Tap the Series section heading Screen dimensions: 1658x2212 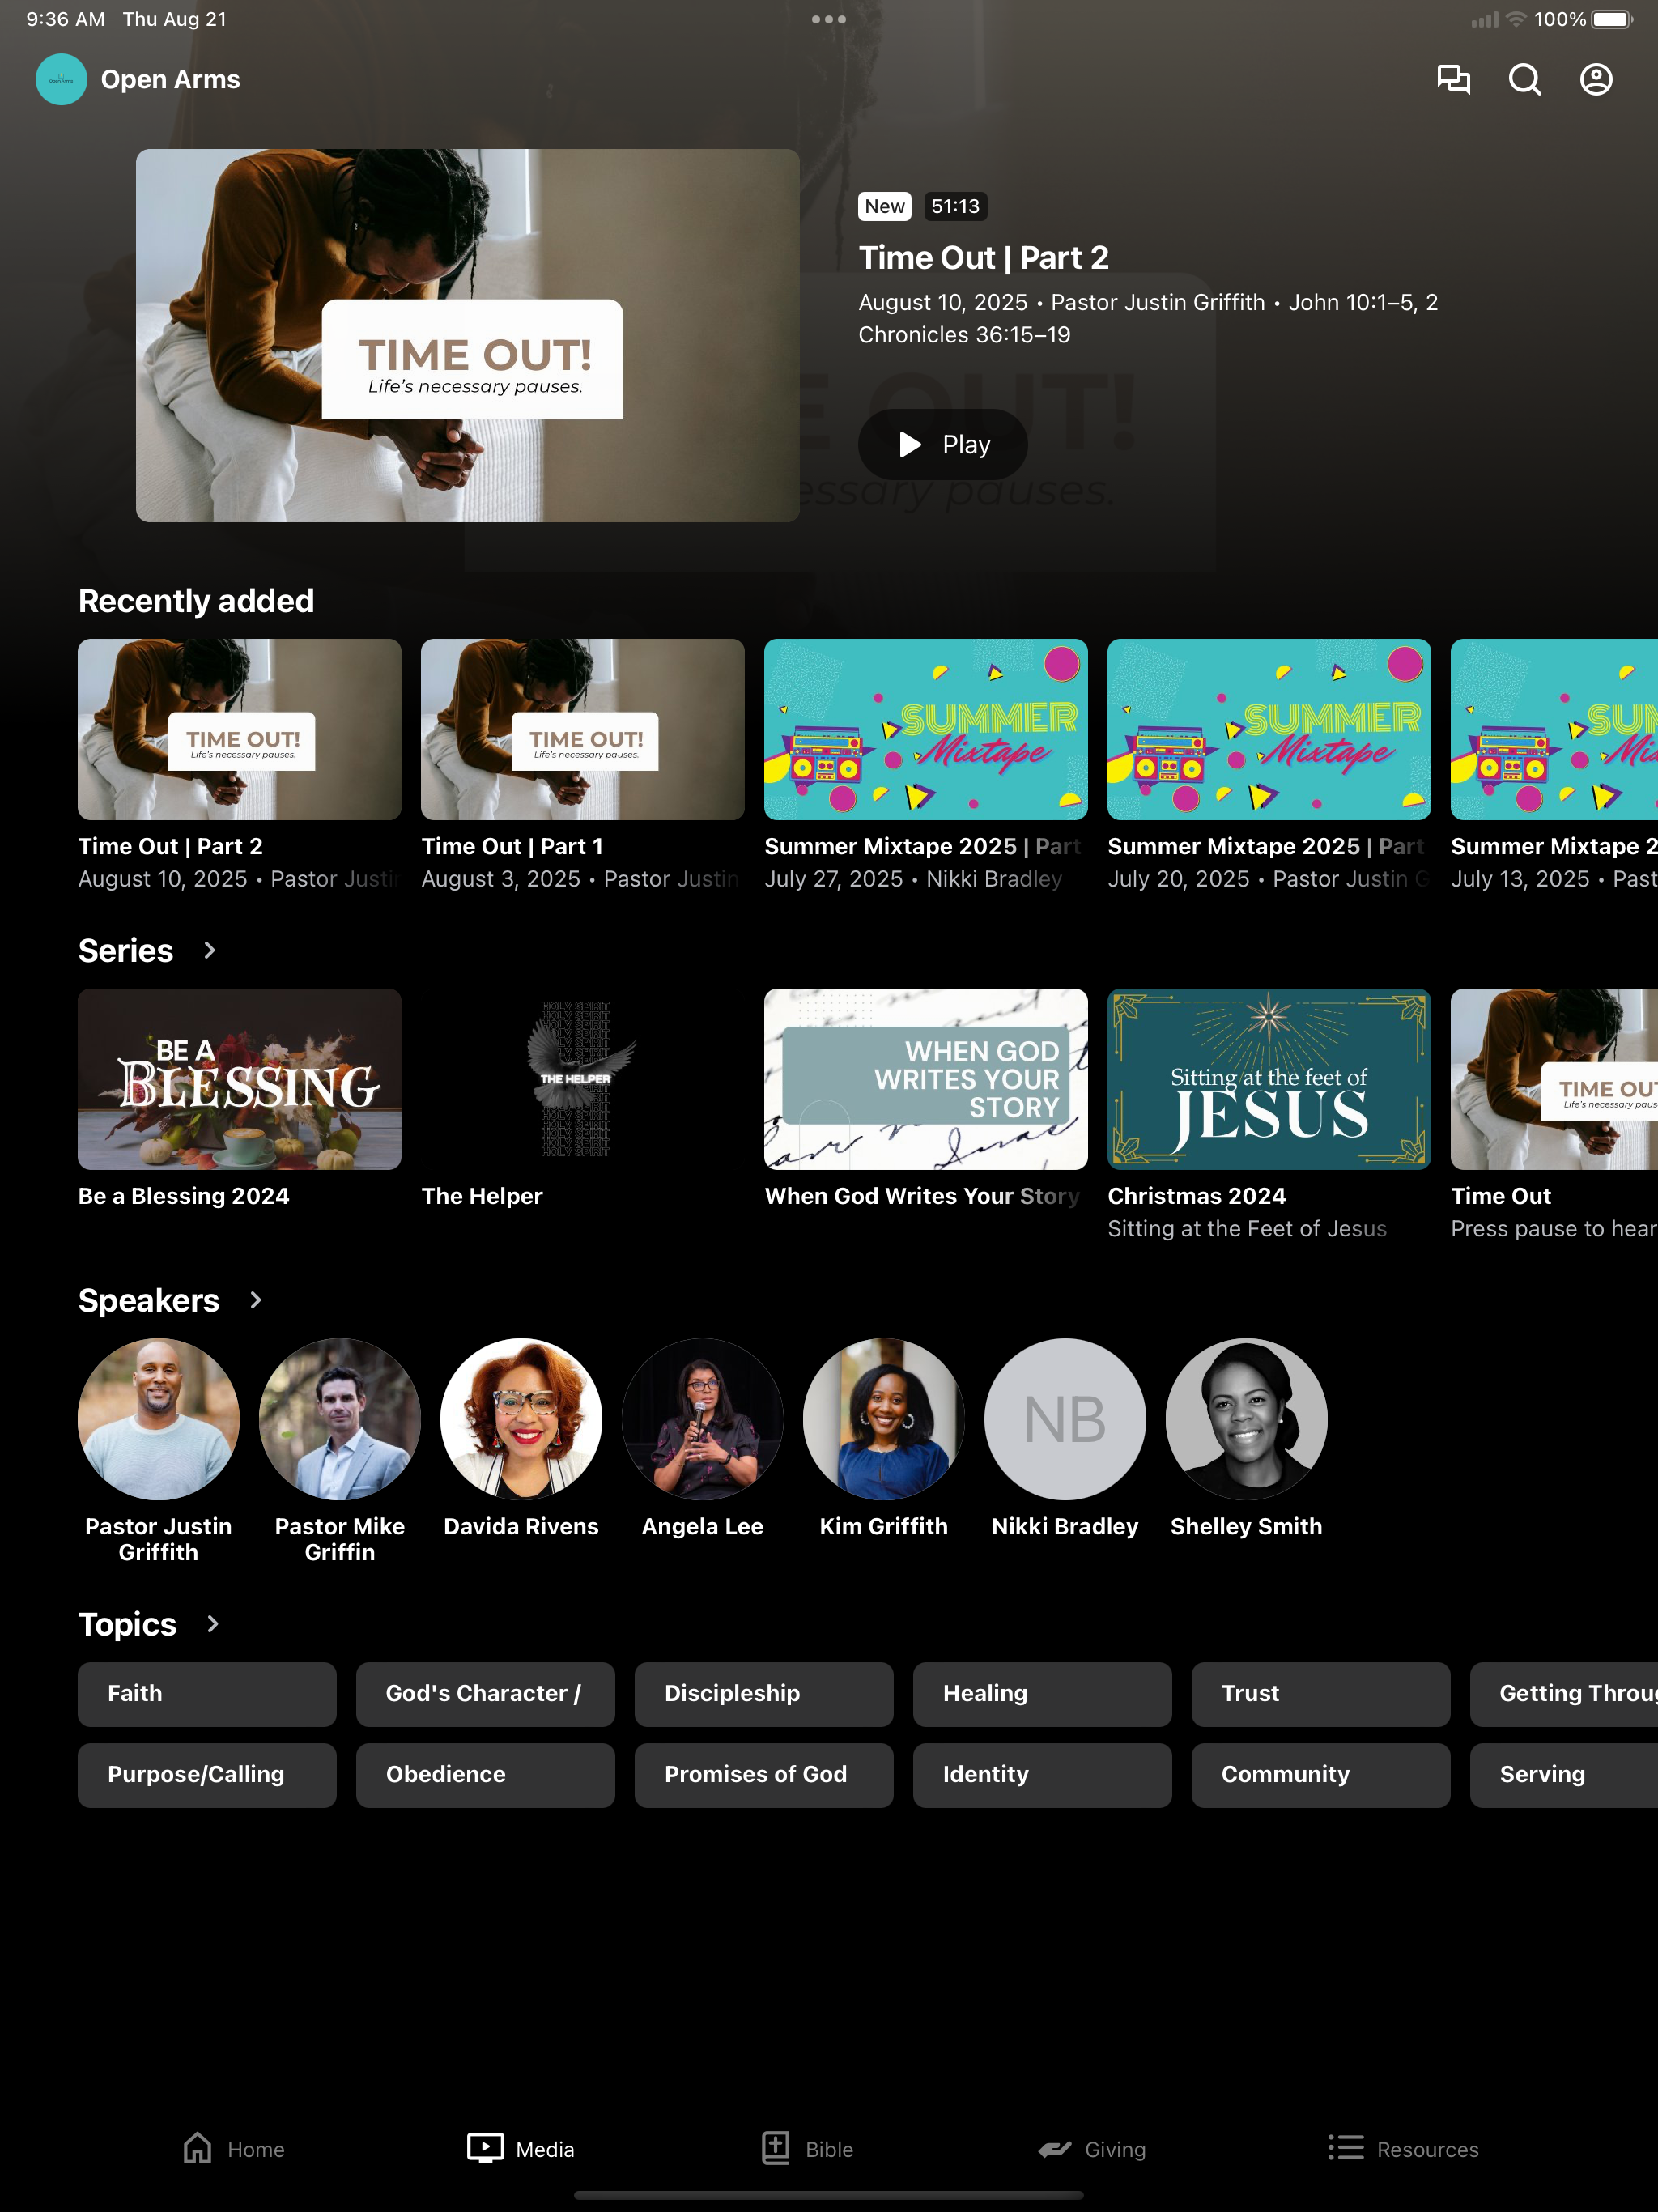126,951
